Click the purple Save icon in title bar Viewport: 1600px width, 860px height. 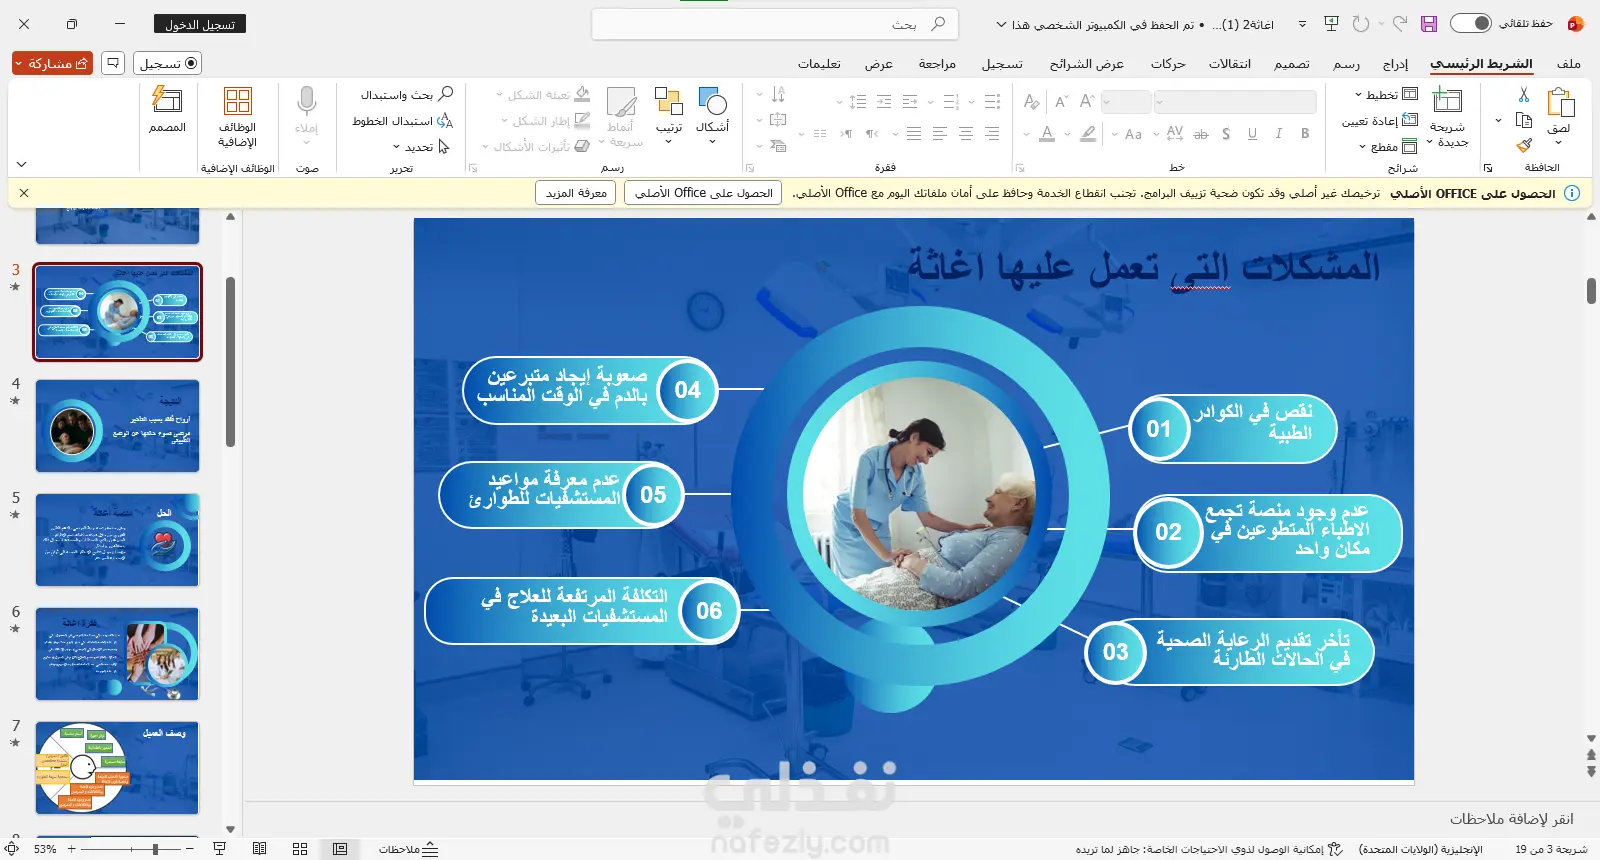[1429, 24]
